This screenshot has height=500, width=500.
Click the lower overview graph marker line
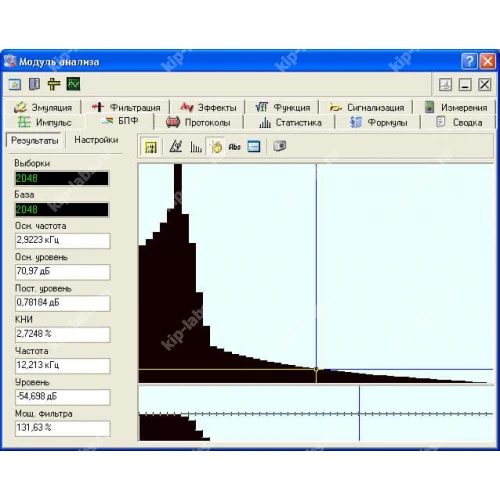[x=359, y=413]
